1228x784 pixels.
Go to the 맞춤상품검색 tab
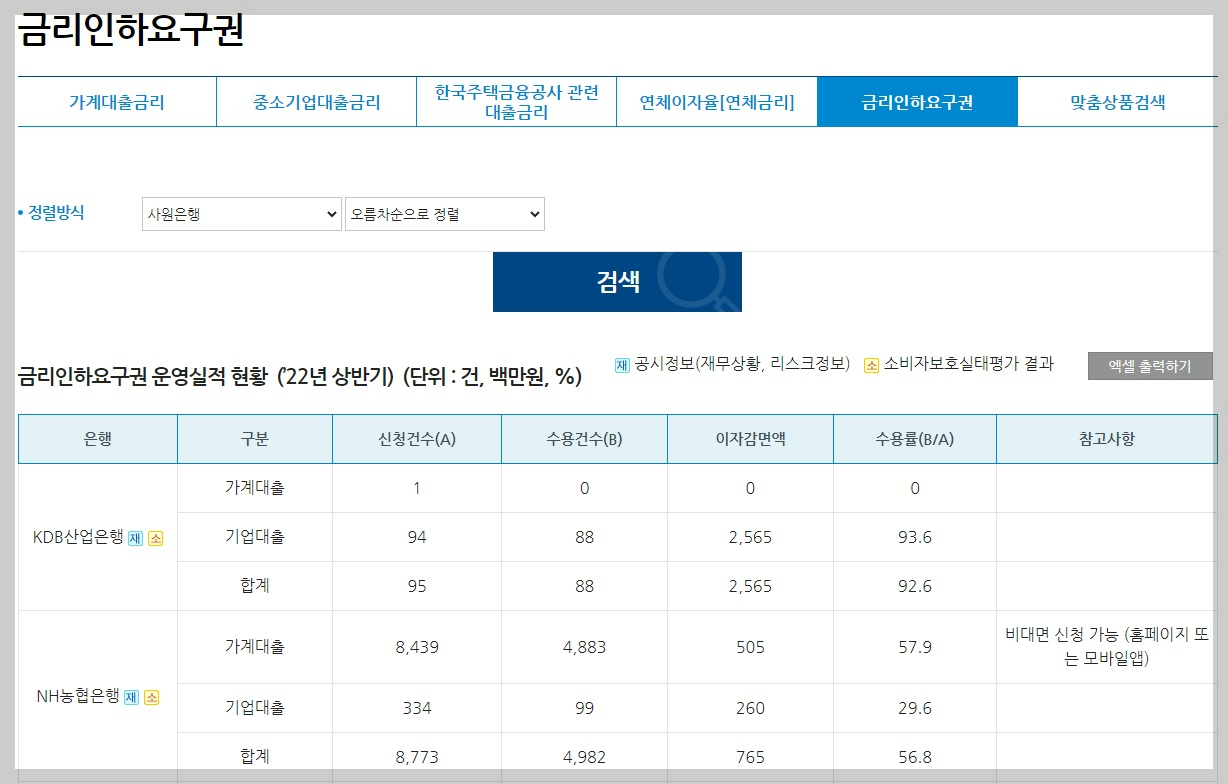point(1118,101)
